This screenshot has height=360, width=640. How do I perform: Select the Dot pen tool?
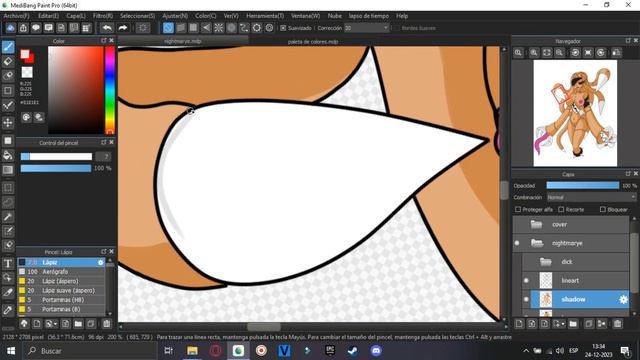(x=8, y=105)
